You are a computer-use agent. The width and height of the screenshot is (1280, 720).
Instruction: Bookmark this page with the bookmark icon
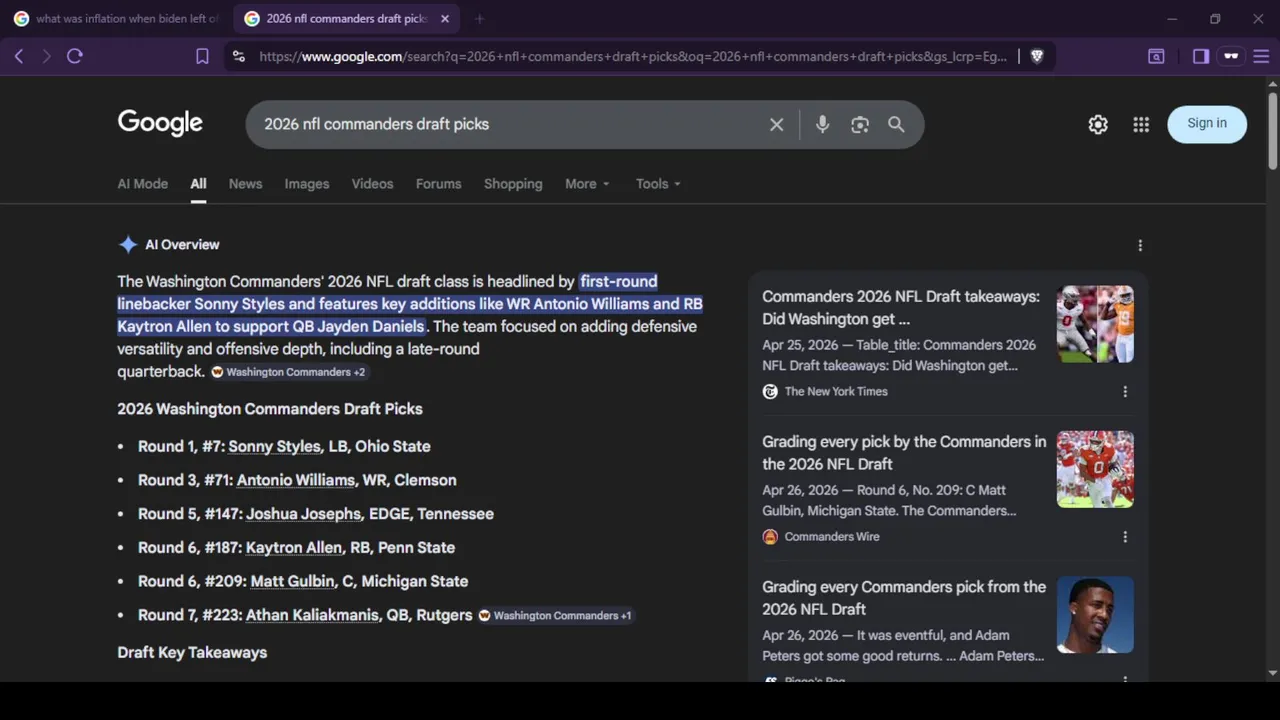pos(202,57)
